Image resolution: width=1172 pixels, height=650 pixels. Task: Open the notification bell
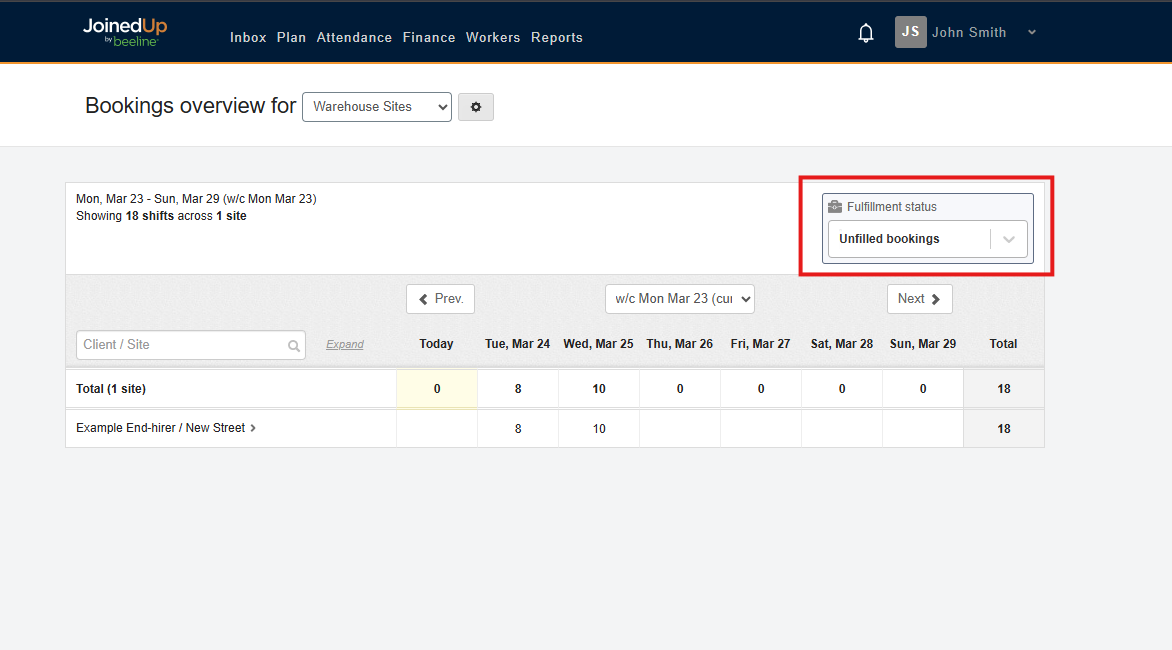tap(865, 32)
